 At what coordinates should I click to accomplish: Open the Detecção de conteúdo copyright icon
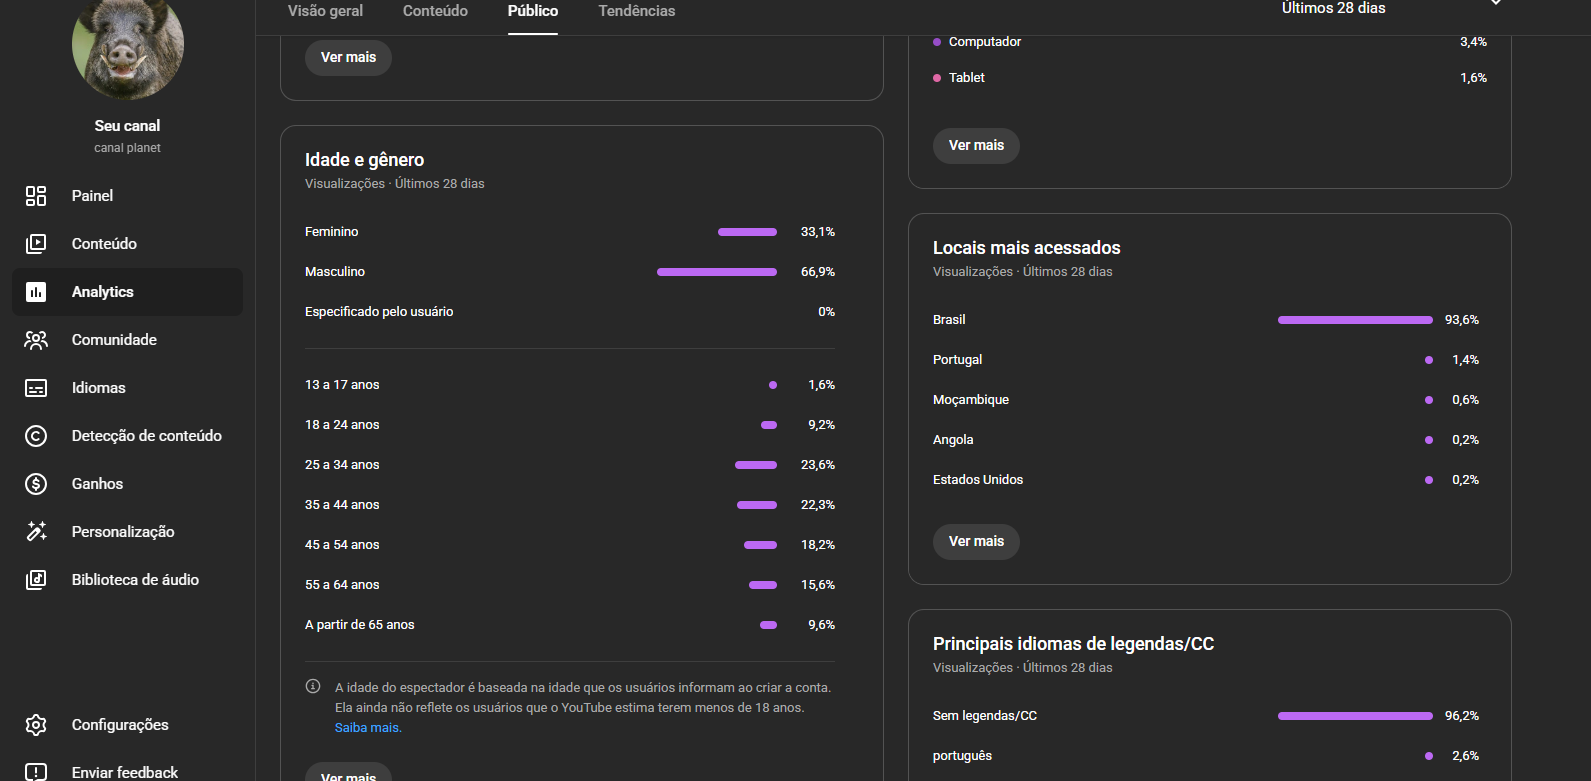point(36,436)
